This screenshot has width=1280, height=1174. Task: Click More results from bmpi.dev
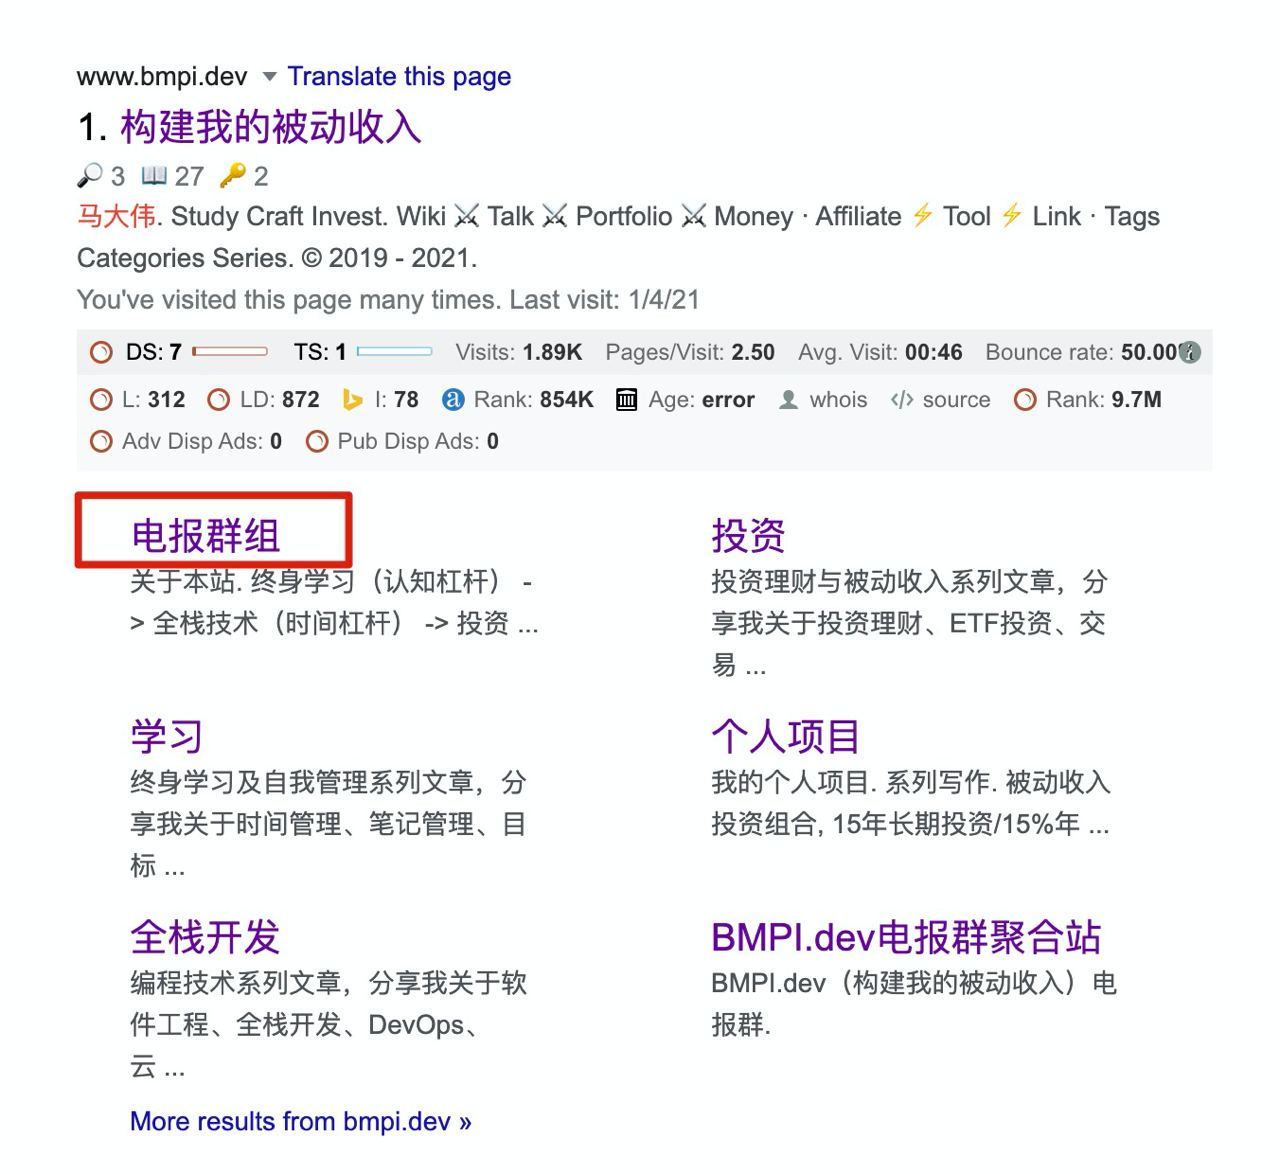point(300,1121)
